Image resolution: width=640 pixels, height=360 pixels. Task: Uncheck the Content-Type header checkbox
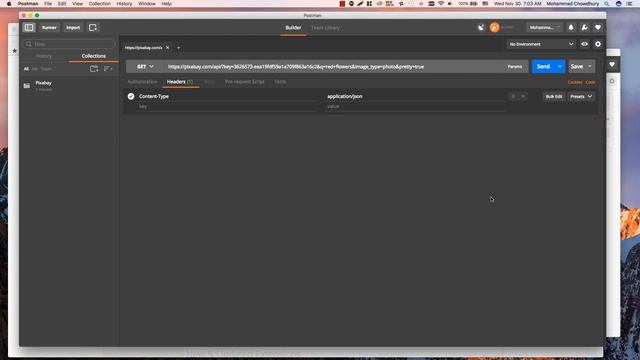tap(131, 96)
